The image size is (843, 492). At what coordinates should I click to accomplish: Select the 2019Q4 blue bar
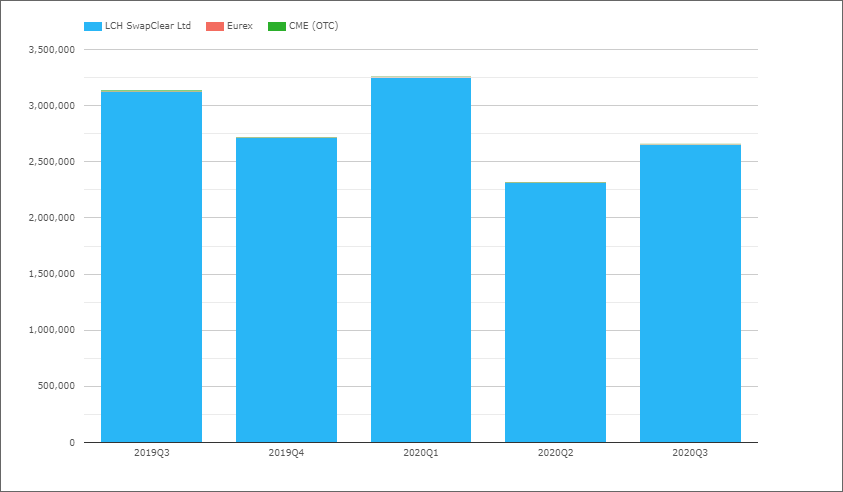pyautogui.click(x=287, y=290)
